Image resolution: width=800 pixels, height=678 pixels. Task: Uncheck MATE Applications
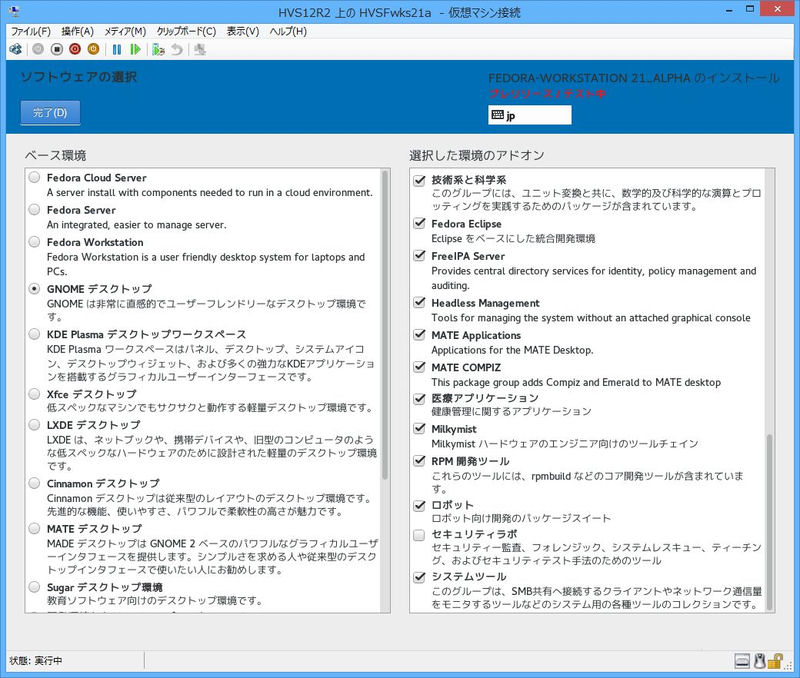[x=419, y=335]
